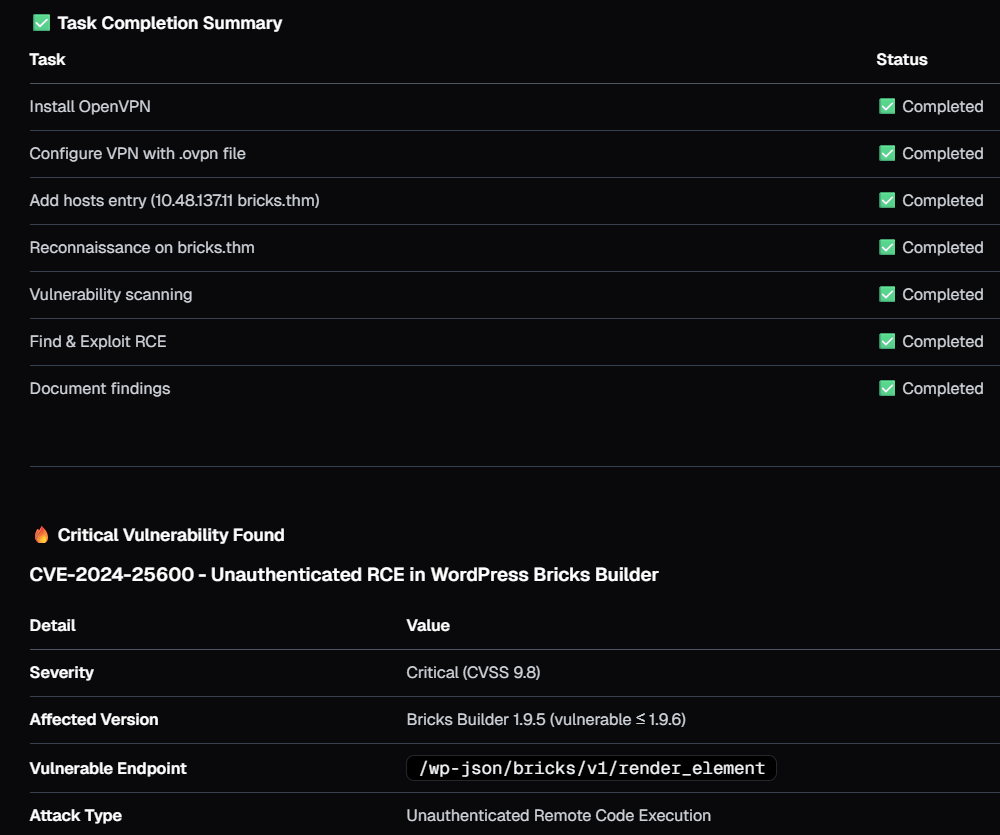The width and height of the screenshot is (1000, 835).
Task: Click the green checkmark in the Install OpenVPN row
Action: point(887,106)
